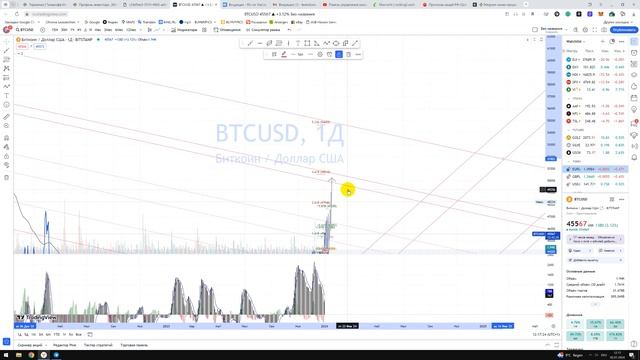Viewport: 640px width, 360px height.
Task: Toggle lock all drawings icon in left toolbar
Action: tap(6, 156)
